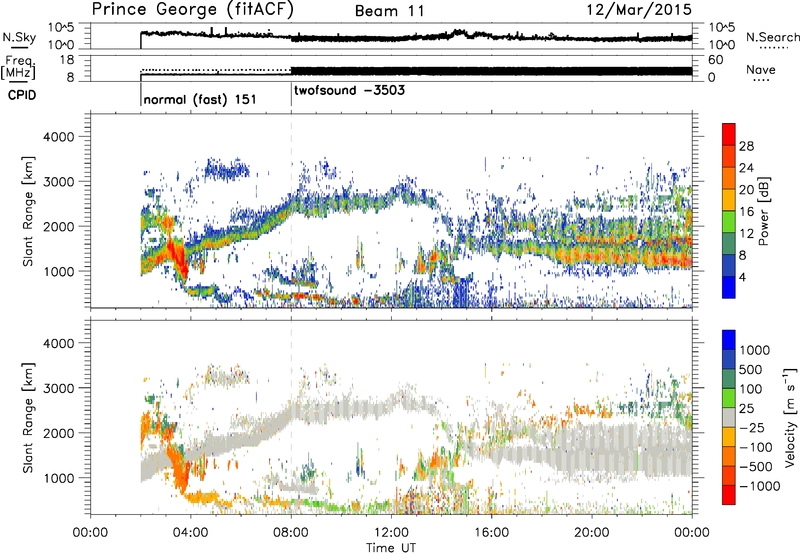800x554 pixels.
Task: Click the 'N.Sky' legend label
Action: (19, 37)
